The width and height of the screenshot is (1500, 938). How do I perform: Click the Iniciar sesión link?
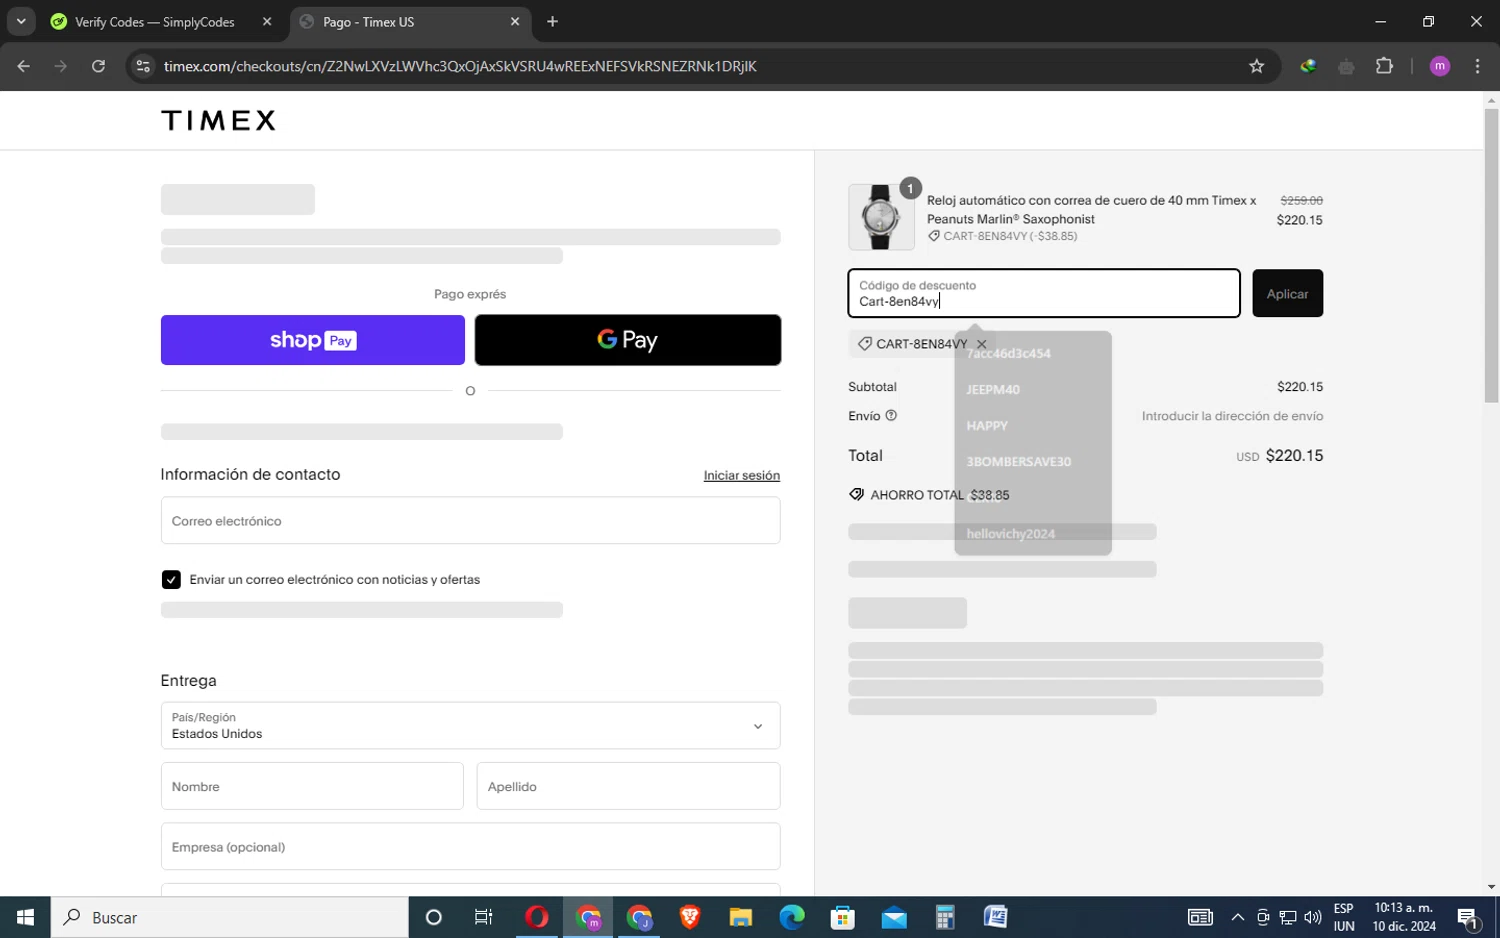tap(741, 476)
